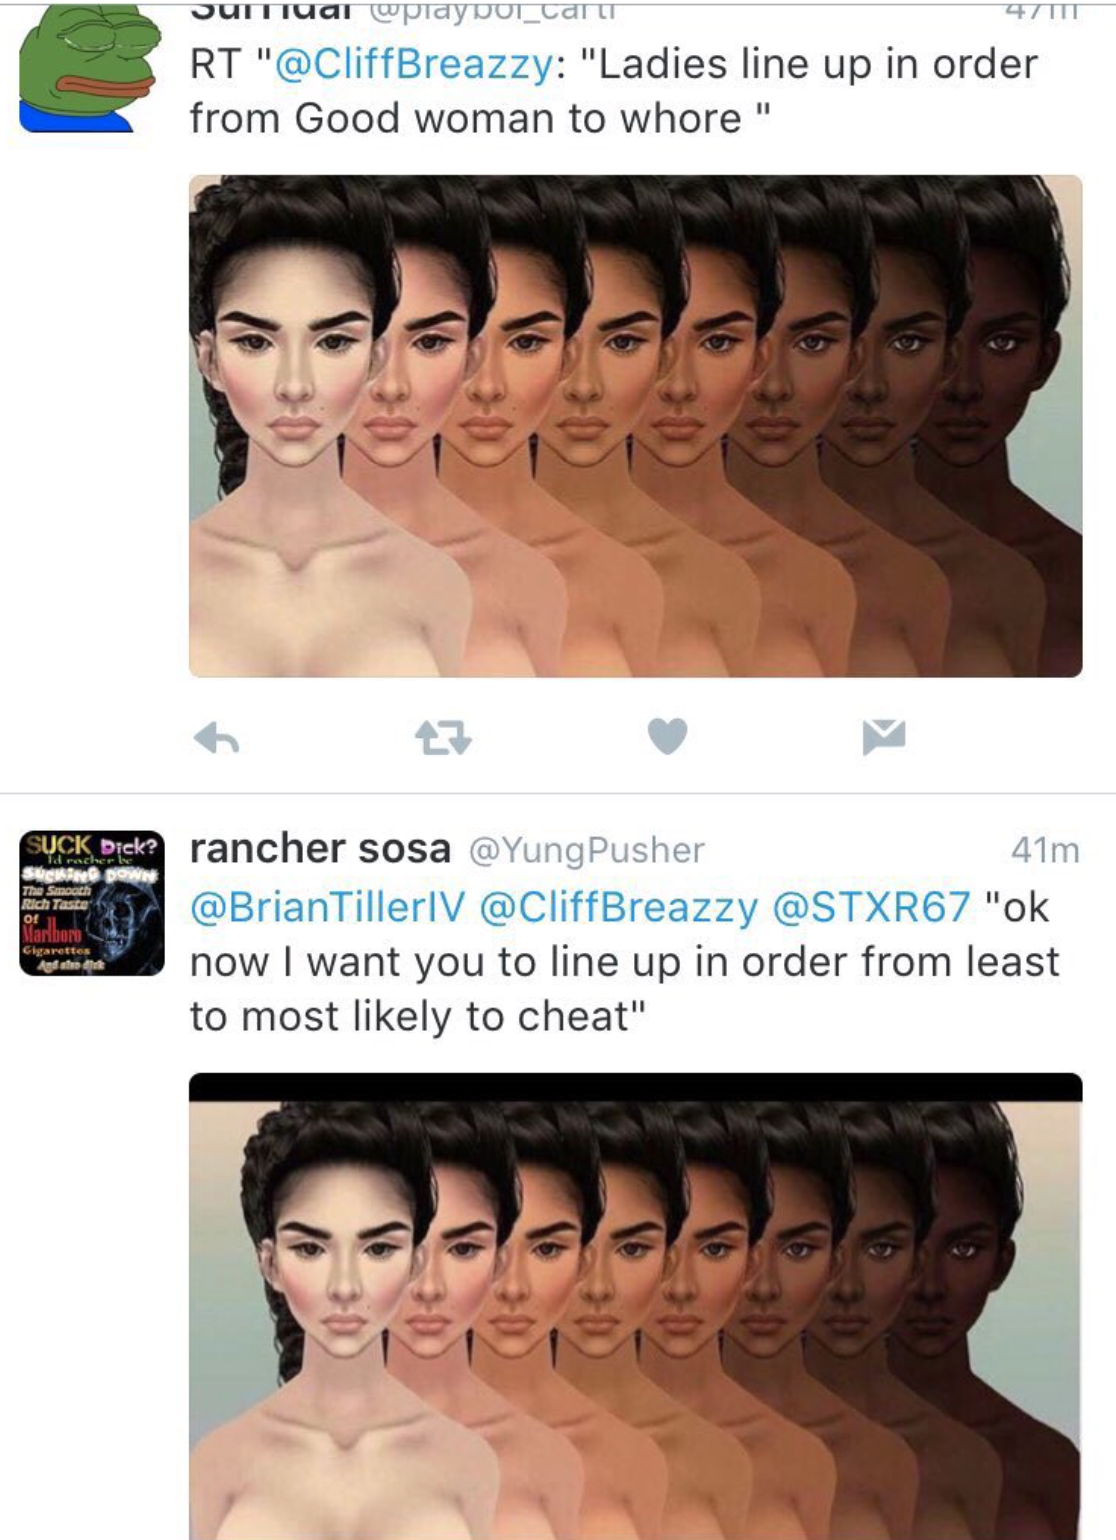Like the first tweet with heart icon
Viewport: 1116px width, 1540px height.
[x=667, y=736]
